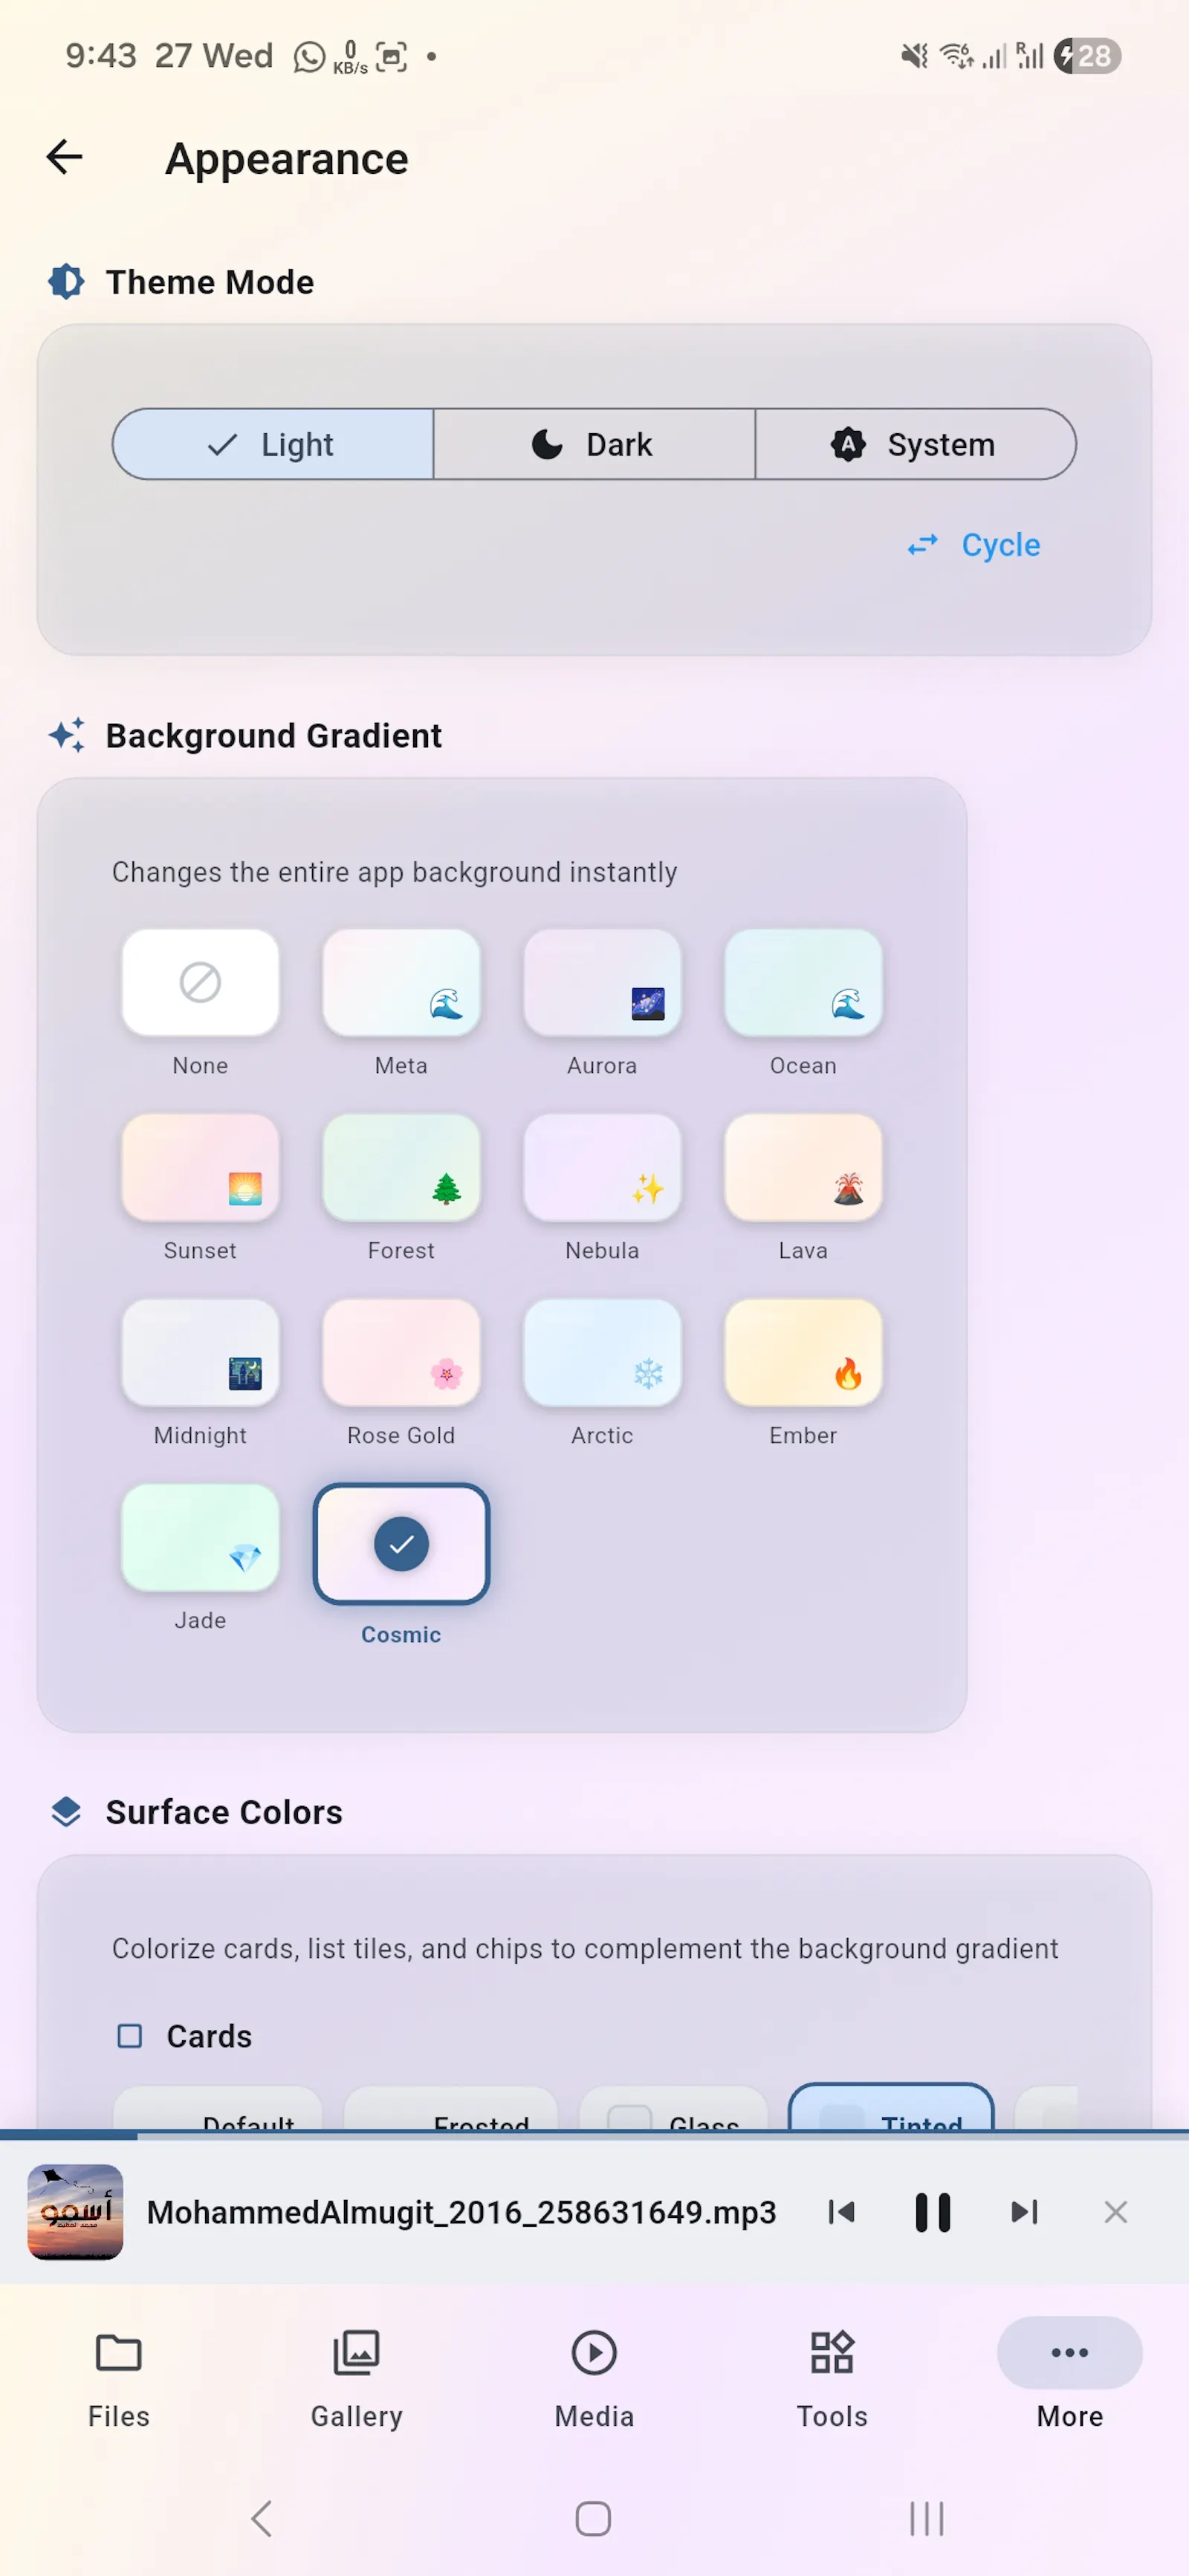Image resolution: width=1189 pixels, height=2576 pixels.
Task: Skip to previous track
Action: [x=841, y=2211]
